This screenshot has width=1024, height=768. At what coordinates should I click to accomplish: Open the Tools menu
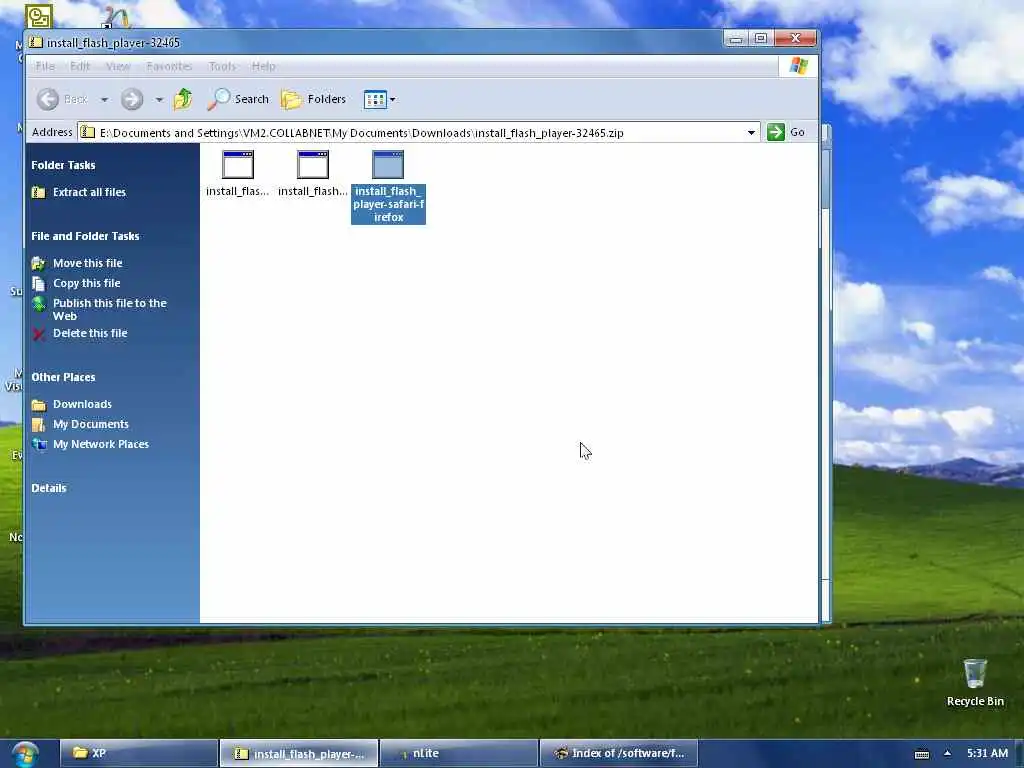pyautogui.click(x=222, y=66)
